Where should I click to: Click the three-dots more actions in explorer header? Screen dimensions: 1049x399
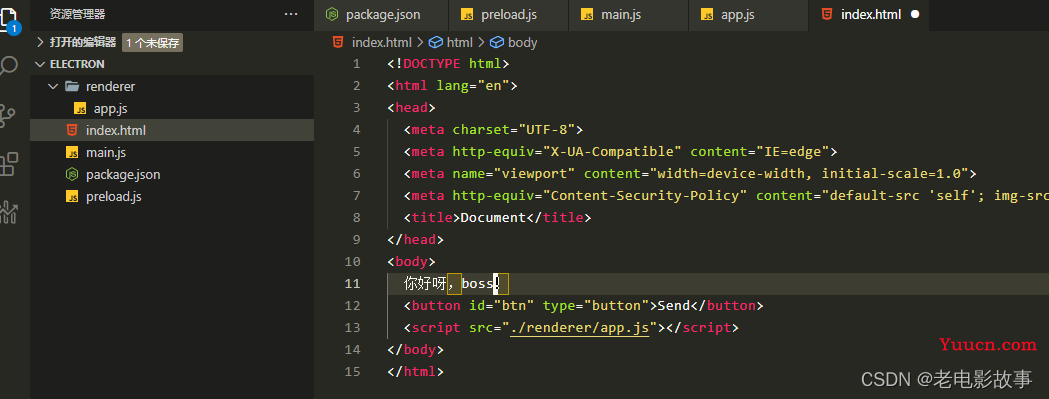point(291,14)
